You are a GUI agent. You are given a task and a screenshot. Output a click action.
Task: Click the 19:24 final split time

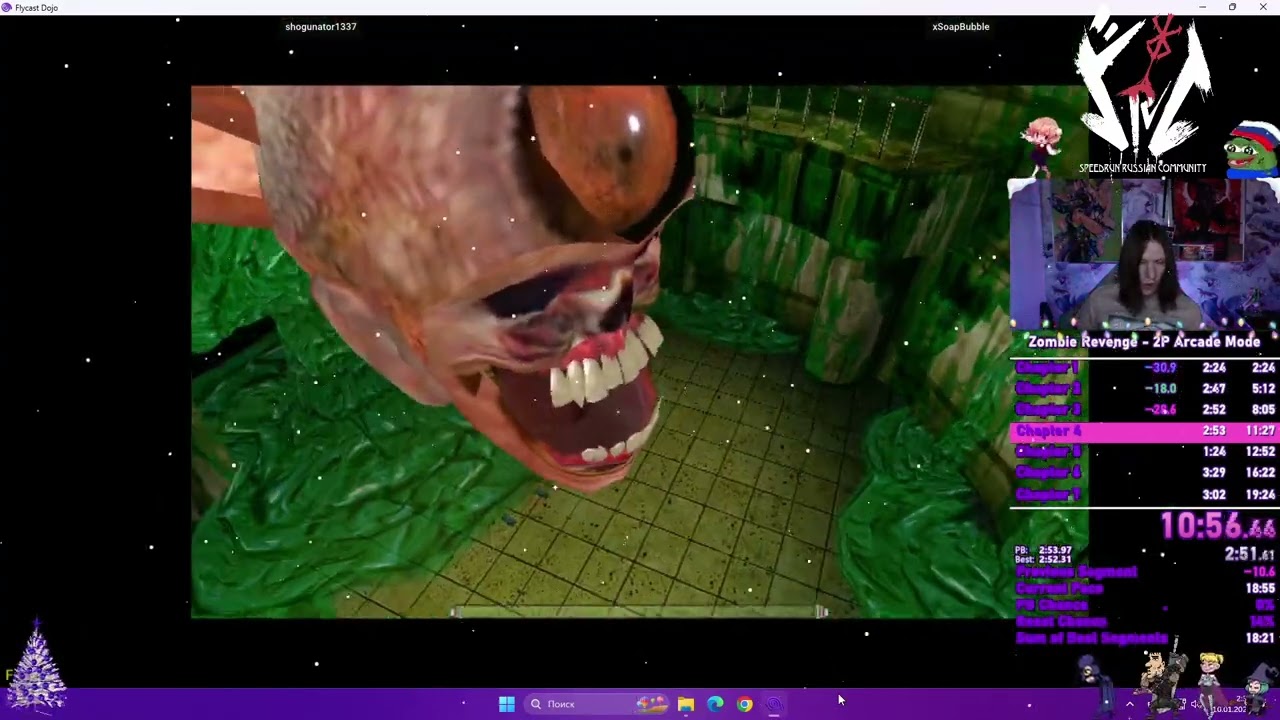(1260, 495)
